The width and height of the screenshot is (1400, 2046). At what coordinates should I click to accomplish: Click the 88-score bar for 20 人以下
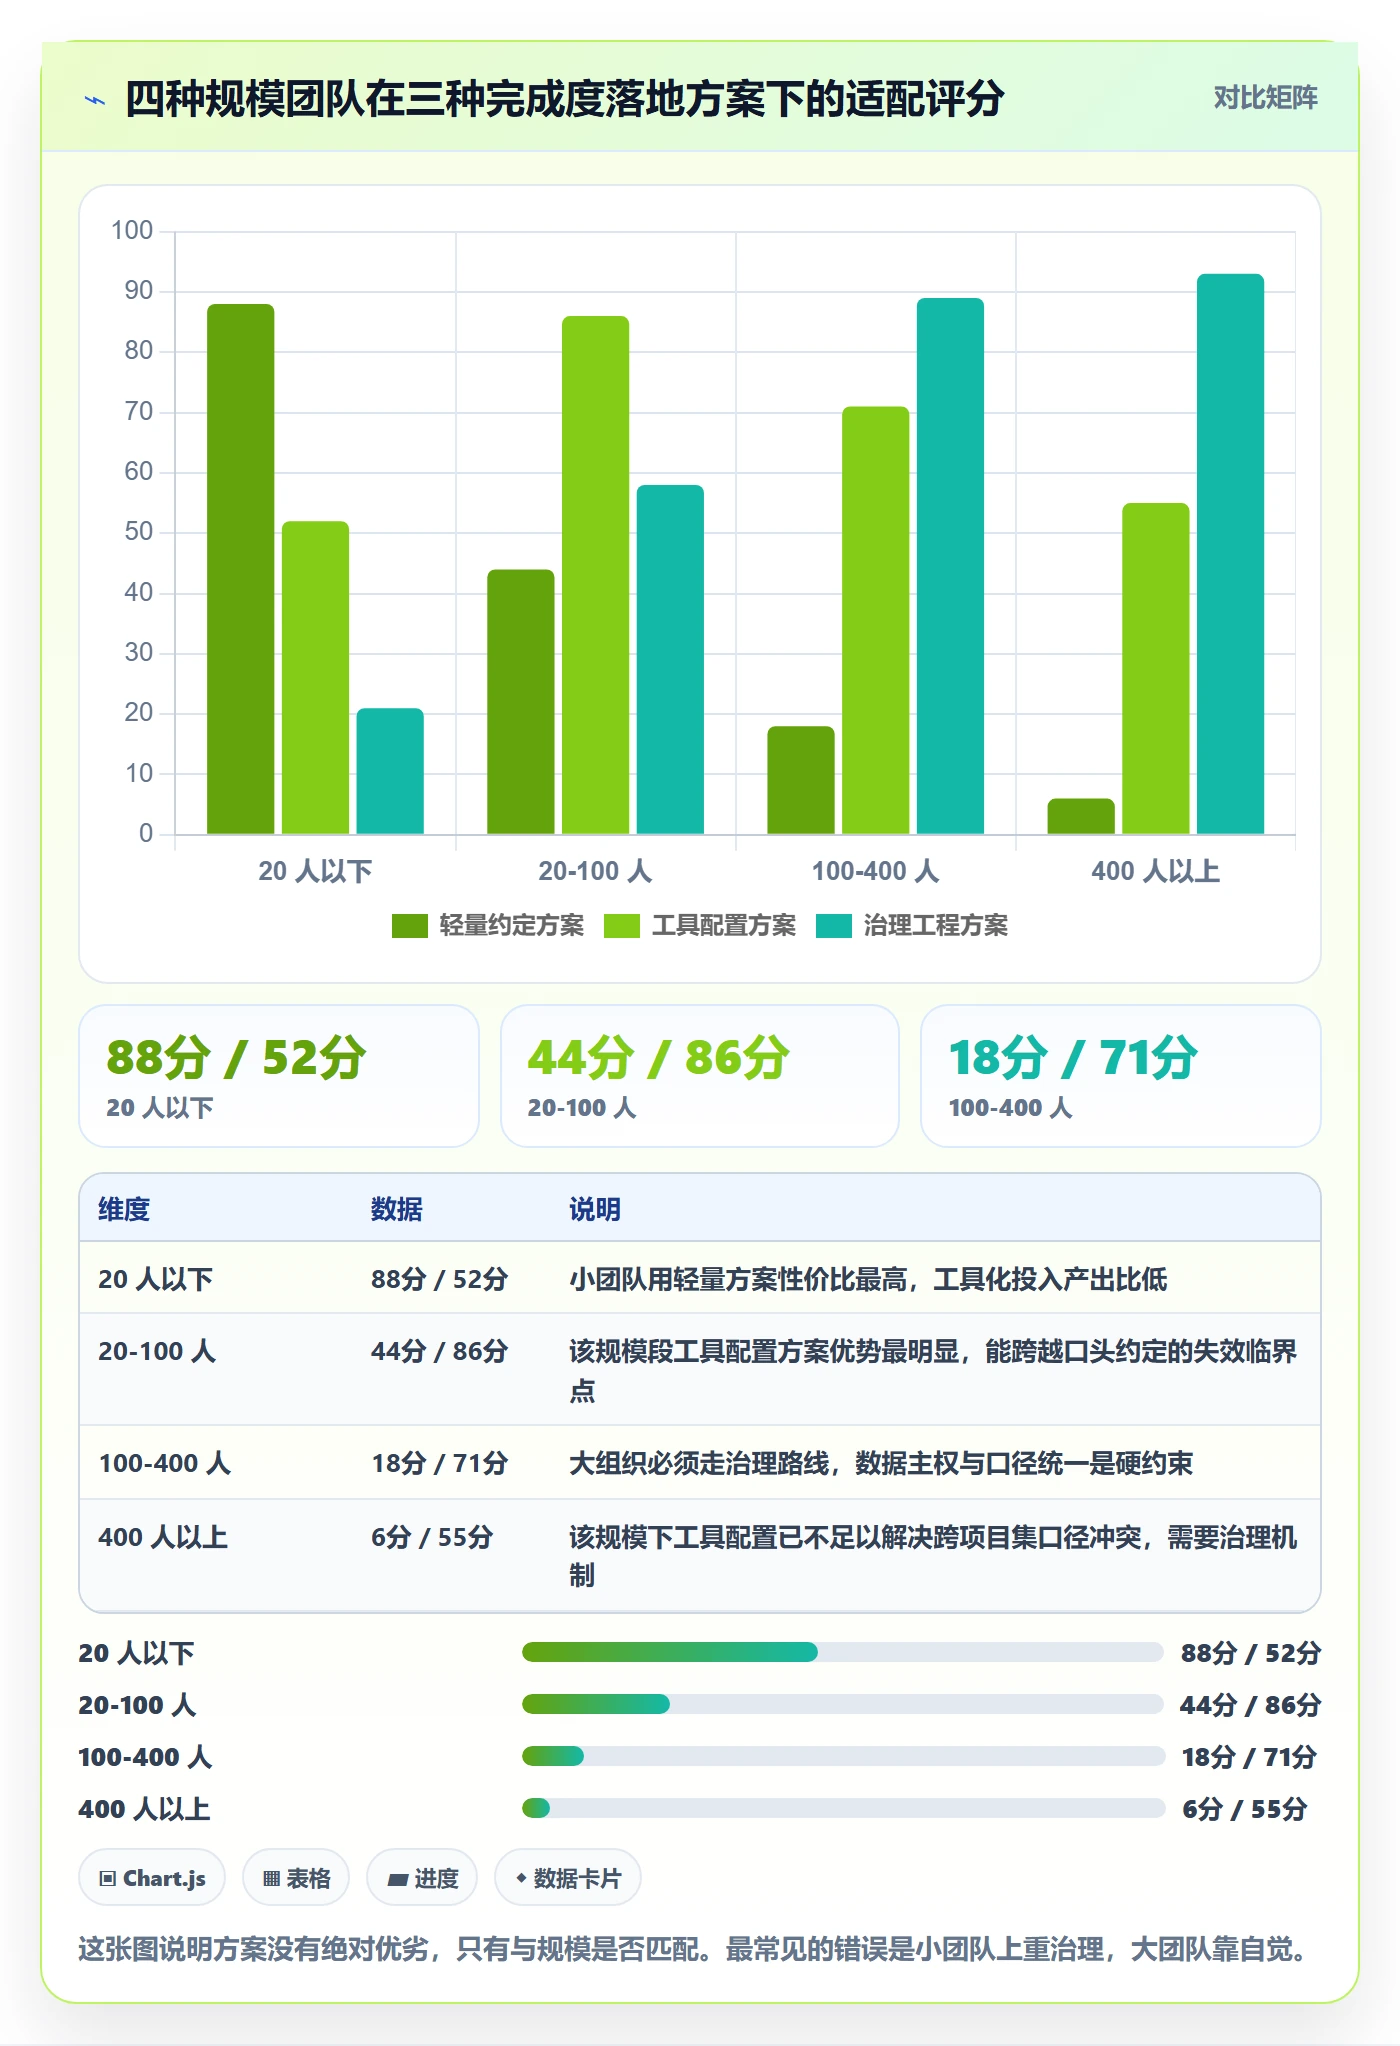coord(240,569)
